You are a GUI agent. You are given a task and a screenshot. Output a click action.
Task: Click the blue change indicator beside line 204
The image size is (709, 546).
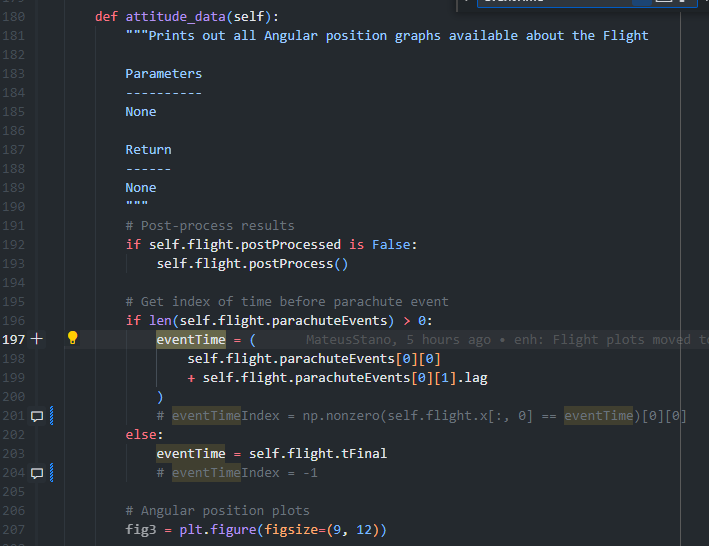[x=52, y=472]
